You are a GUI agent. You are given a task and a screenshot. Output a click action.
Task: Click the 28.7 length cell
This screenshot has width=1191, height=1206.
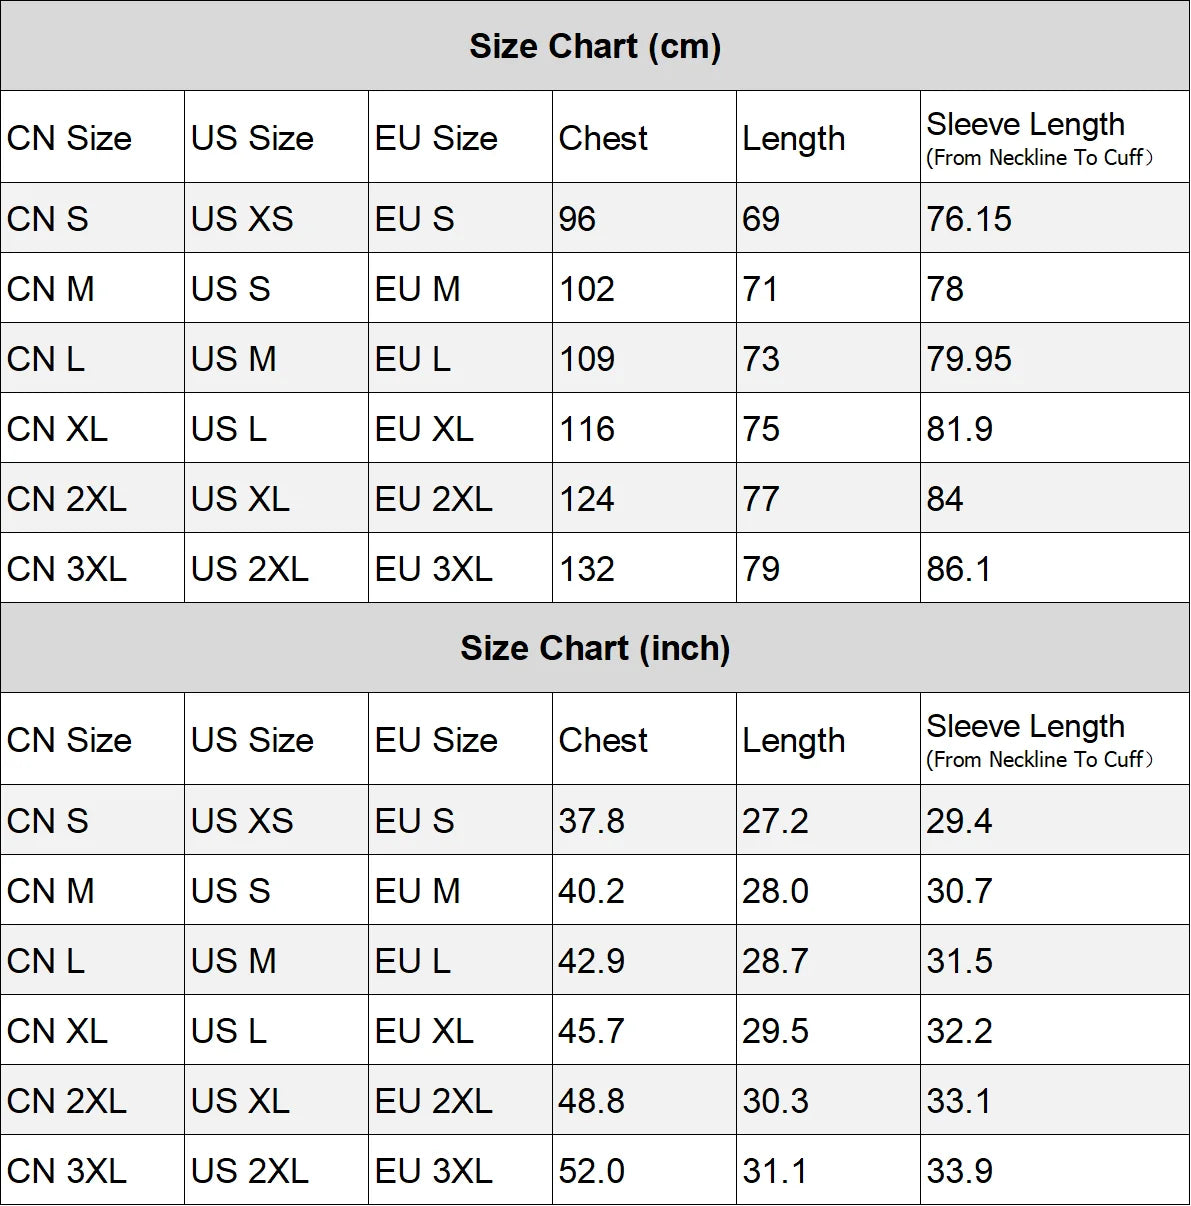(x=775, y=961)
